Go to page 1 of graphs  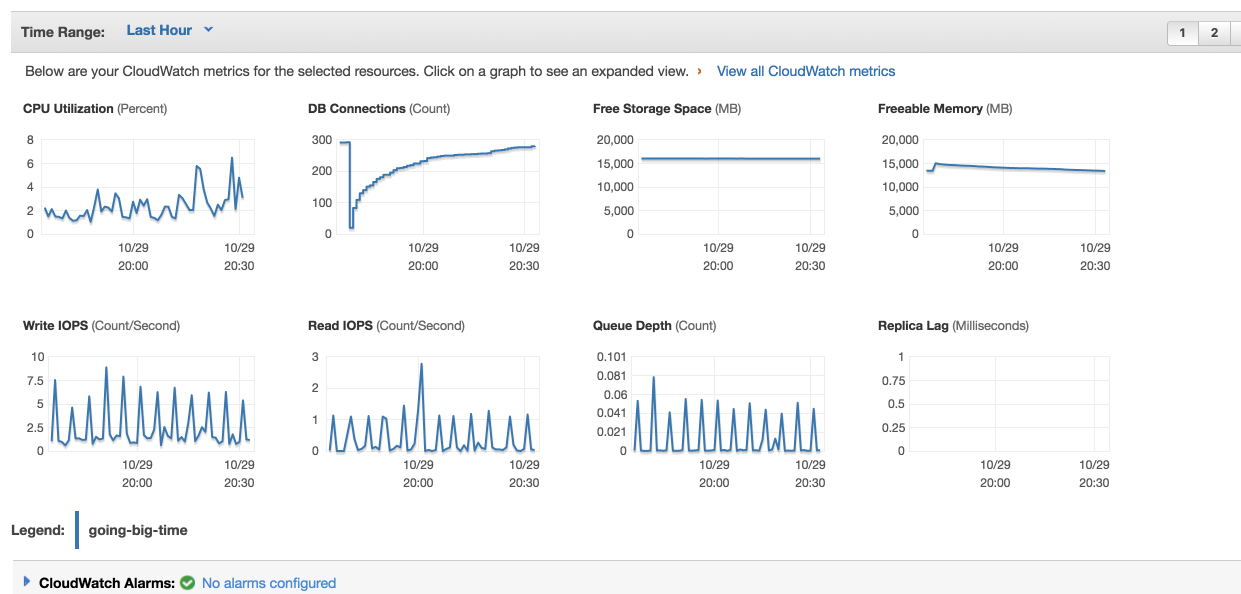tap(1182, 33)
